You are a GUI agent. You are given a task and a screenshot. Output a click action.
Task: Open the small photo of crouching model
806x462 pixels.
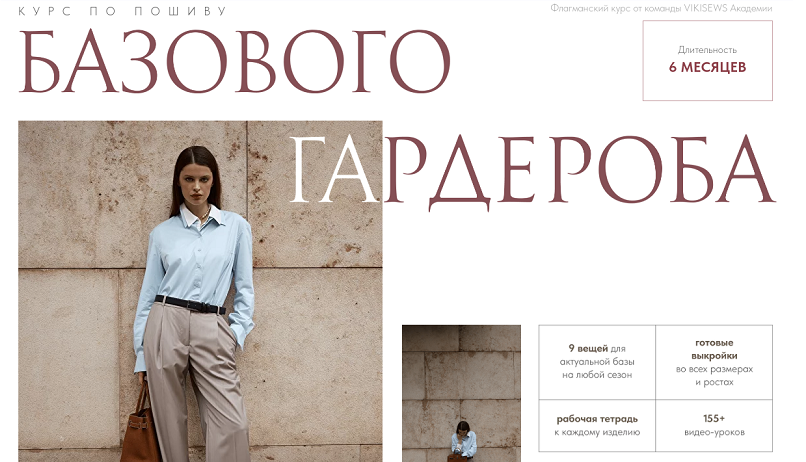pos(461,393)
